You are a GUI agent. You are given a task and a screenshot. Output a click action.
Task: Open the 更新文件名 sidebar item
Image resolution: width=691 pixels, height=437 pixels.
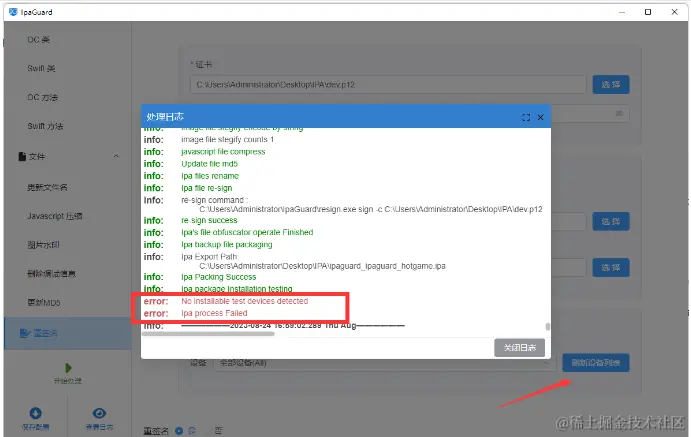click(x=47, y=187)
